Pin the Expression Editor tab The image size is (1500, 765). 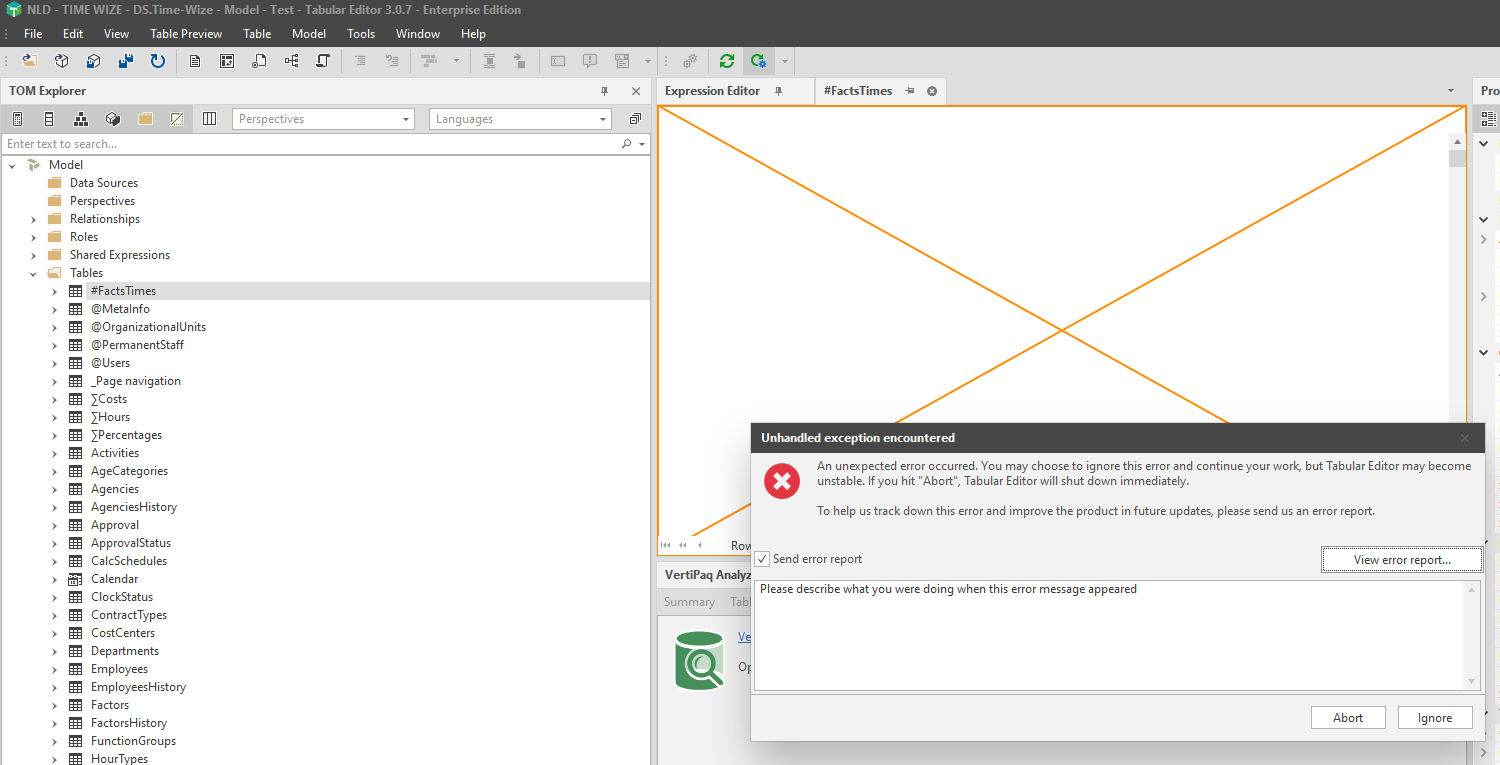779,91
